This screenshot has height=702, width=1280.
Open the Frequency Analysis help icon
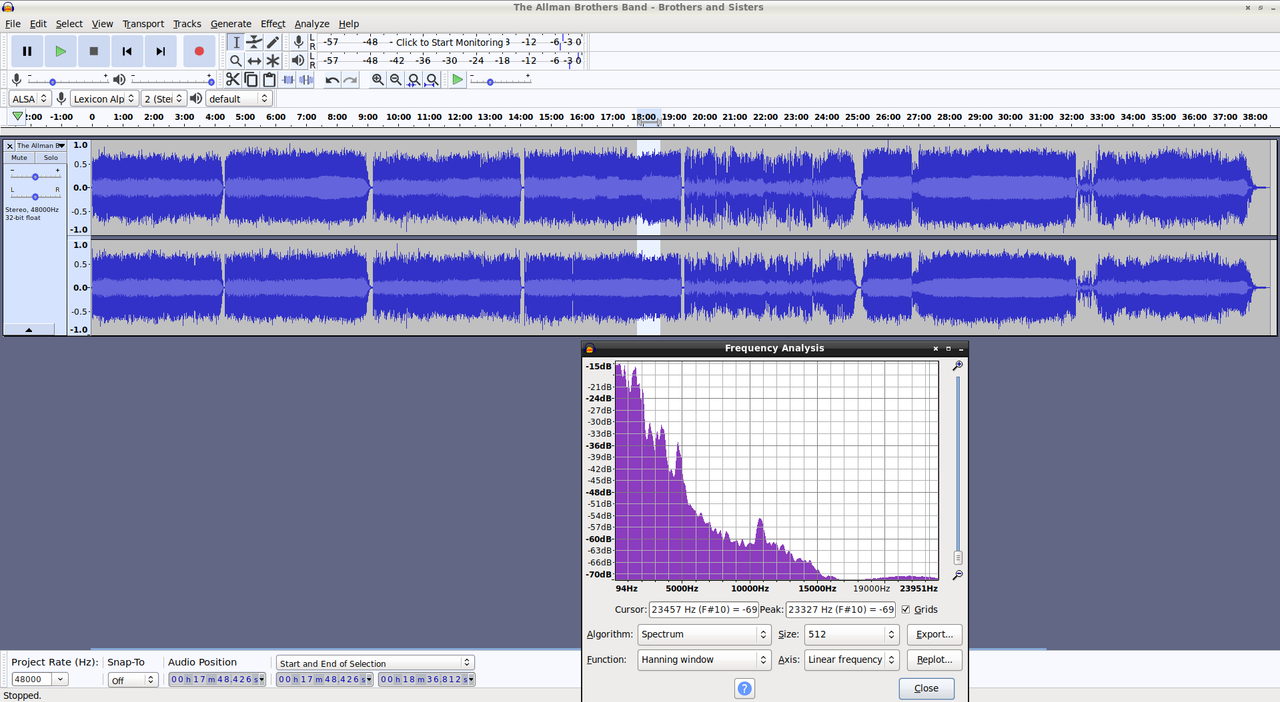click(x=745, y=688)
